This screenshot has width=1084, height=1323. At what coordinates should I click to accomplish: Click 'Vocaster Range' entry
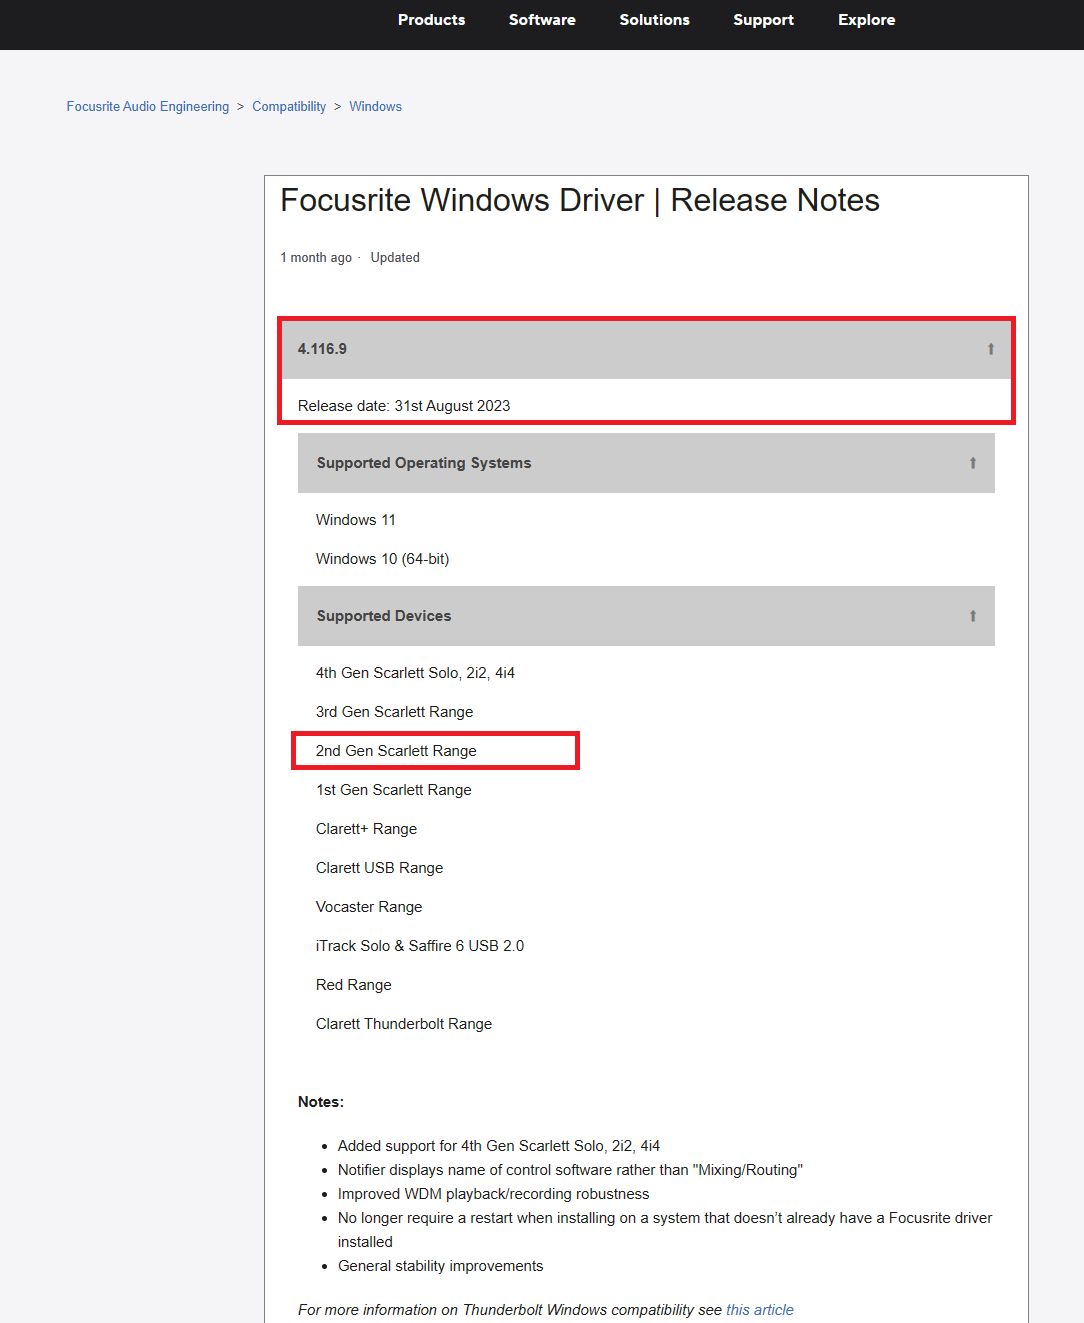369,907
